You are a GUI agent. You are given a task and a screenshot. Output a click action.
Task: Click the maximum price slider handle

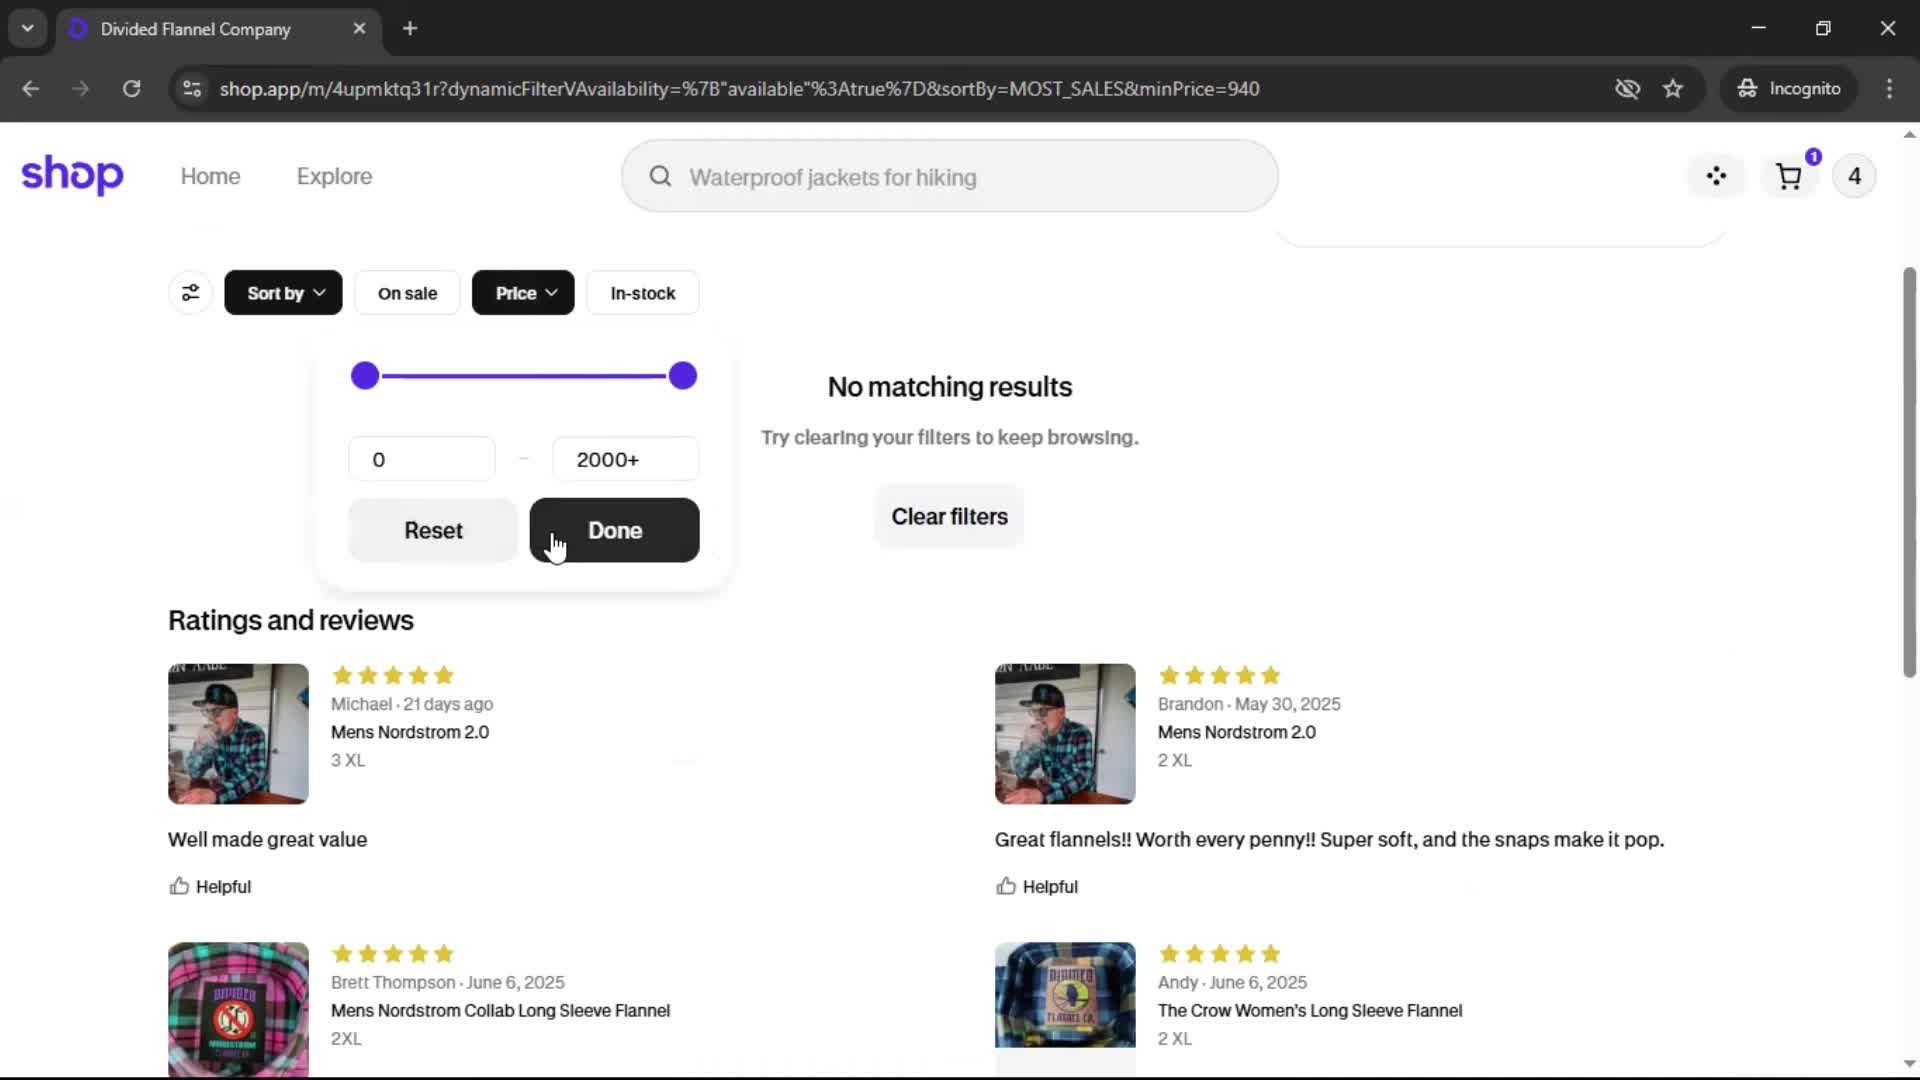pyautogui.click(x=683, y=376)
